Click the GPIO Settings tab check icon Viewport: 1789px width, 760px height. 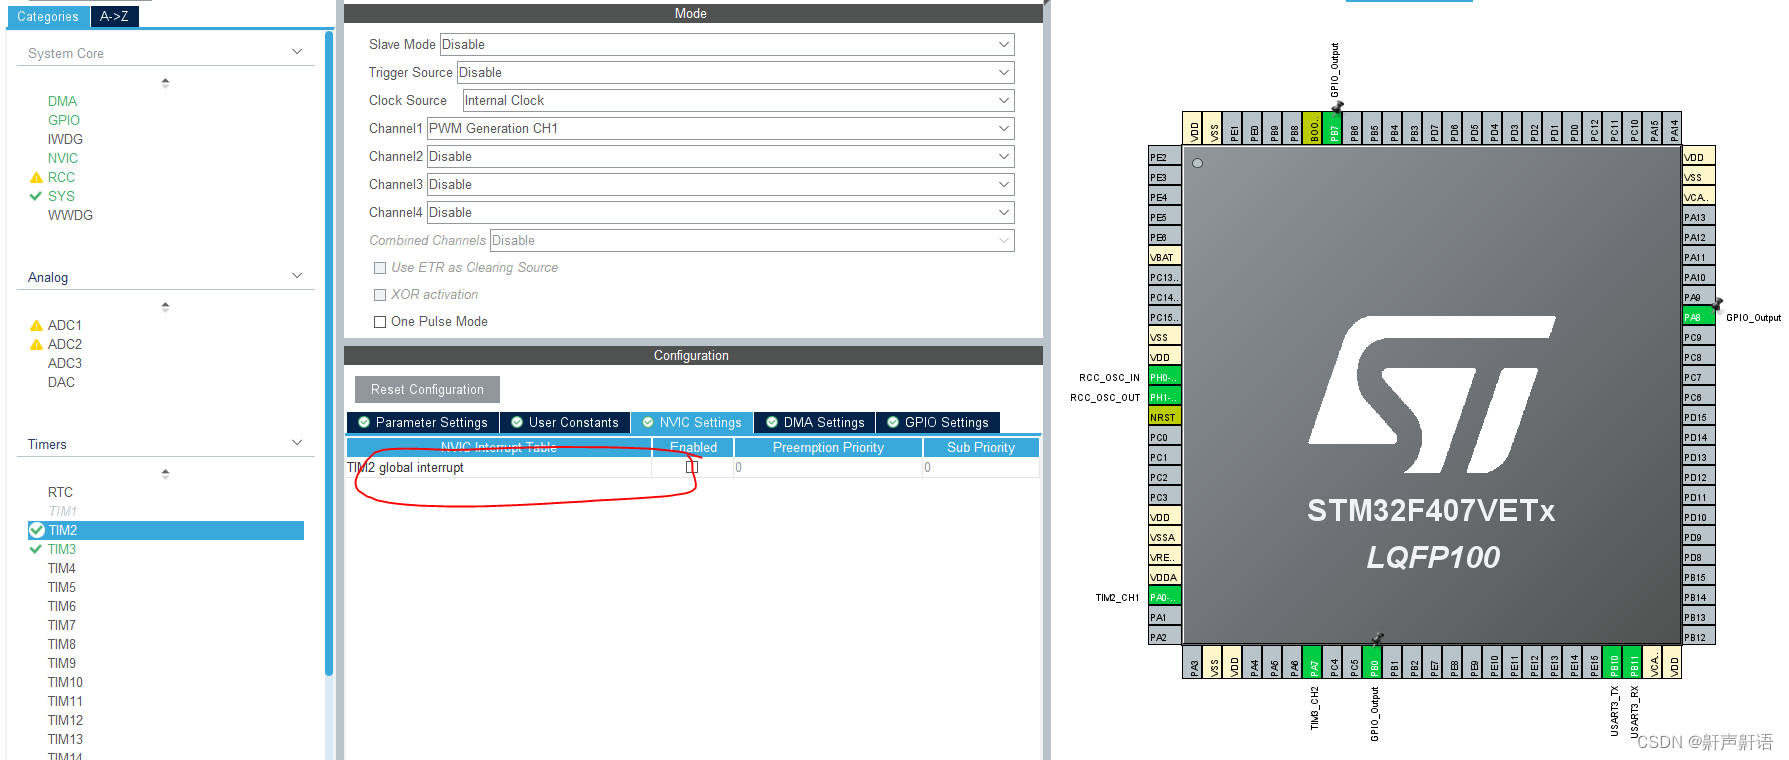coord(893,423)
